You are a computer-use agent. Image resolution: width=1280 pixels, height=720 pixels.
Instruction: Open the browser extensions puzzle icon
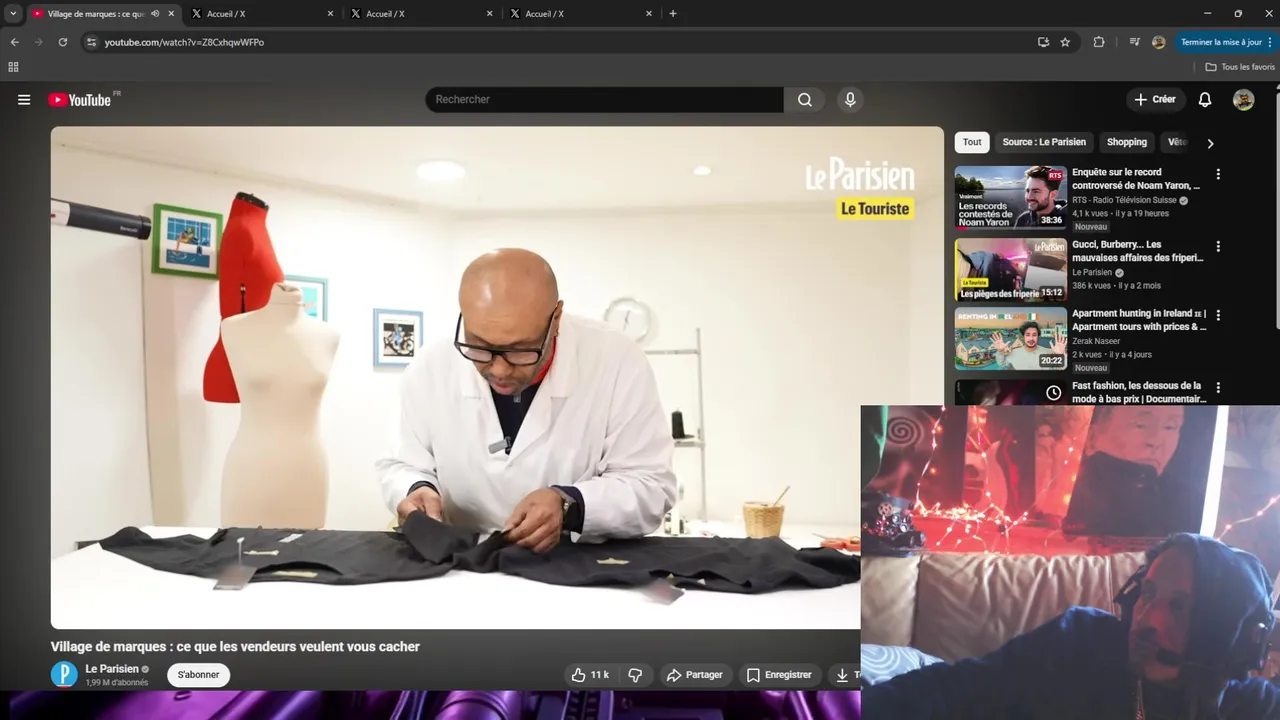pos(1099,42)
